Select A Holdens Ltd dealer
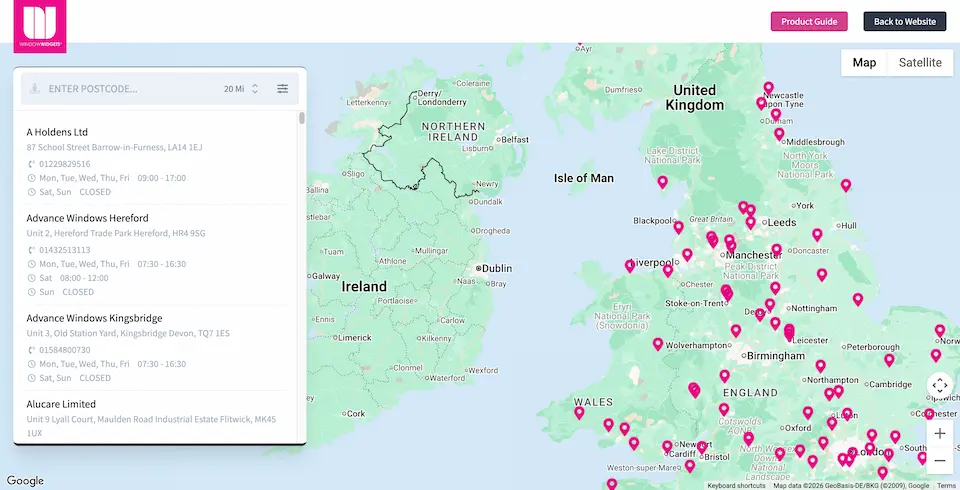Screen dimensions: 960x490 click(57, 132)
